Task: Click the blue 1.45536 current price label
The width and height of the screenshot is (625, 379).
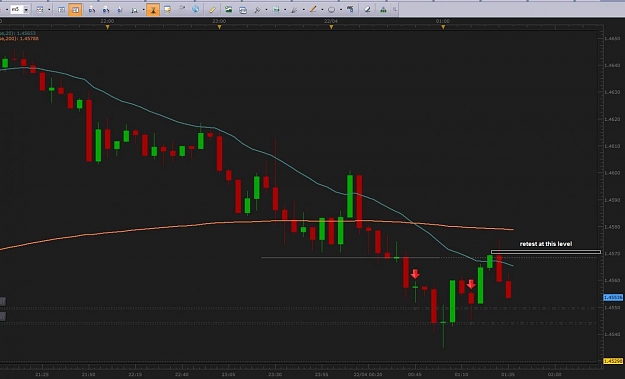Action: [x=613, y=297]
